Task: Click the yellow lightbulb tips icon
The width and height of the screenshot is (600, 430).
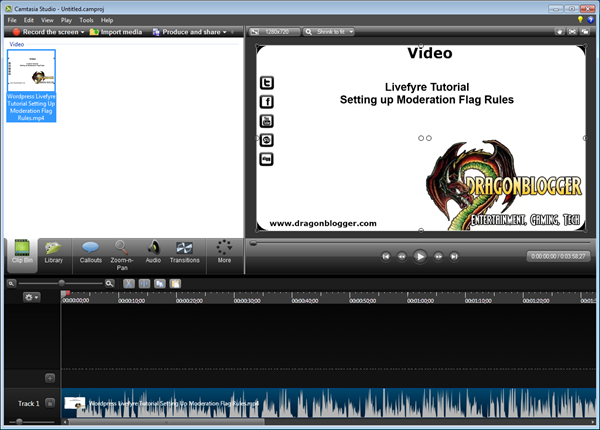Action: tap(580, 20)
